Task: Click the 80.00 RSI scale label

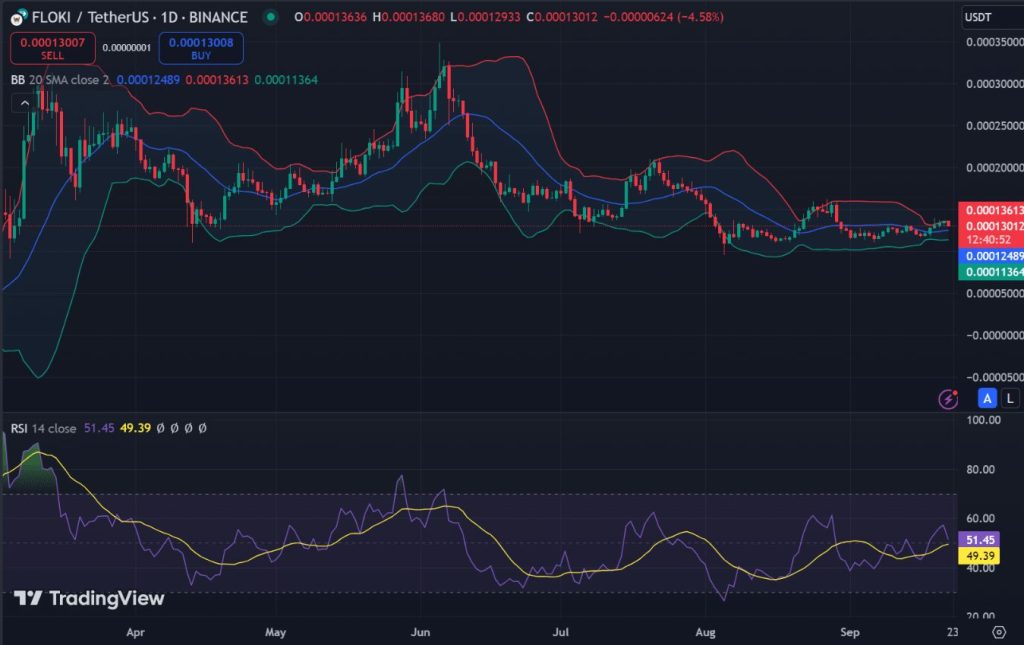Action: tap(981, 469)
